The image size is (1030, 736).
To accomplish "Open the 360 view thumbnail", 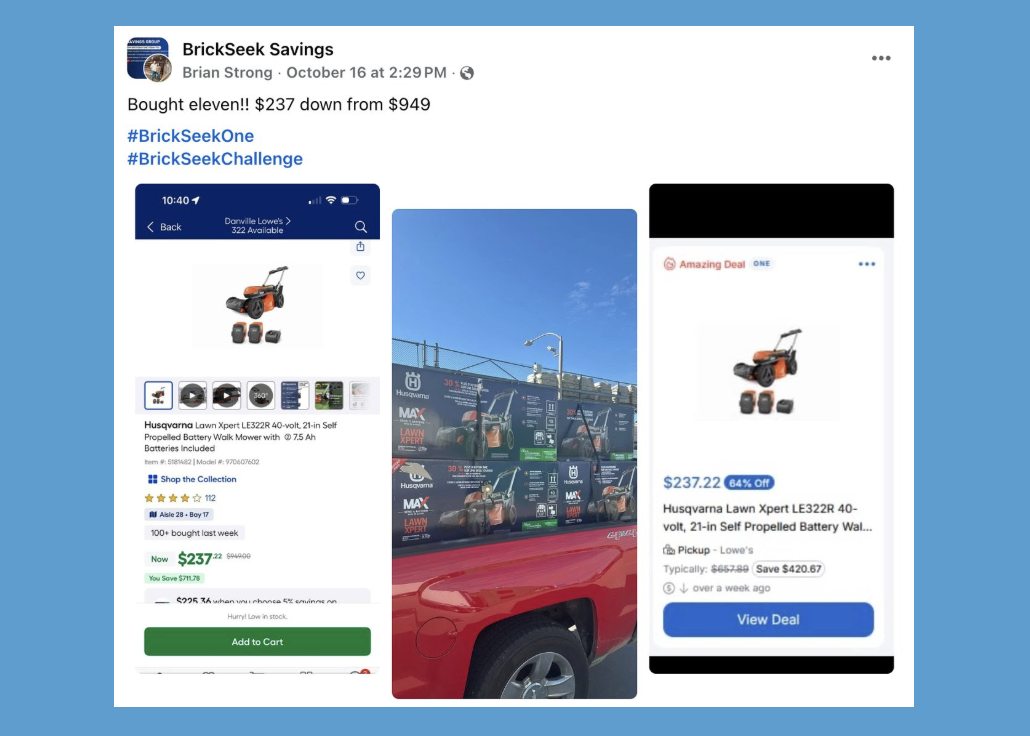I will pos(261,396).
